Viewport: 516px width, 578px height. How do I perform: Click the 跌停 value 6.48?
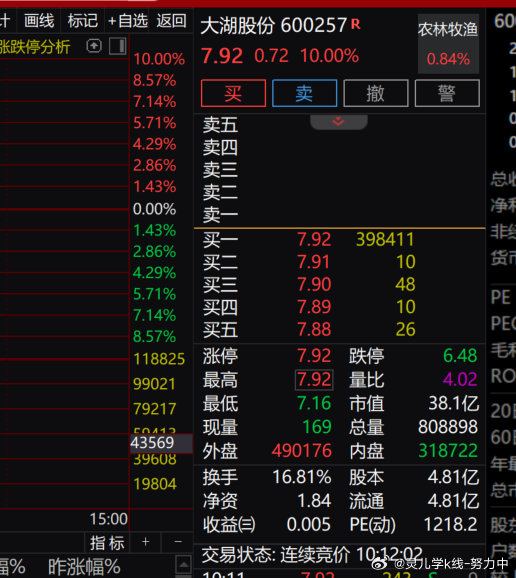point(460,356)
